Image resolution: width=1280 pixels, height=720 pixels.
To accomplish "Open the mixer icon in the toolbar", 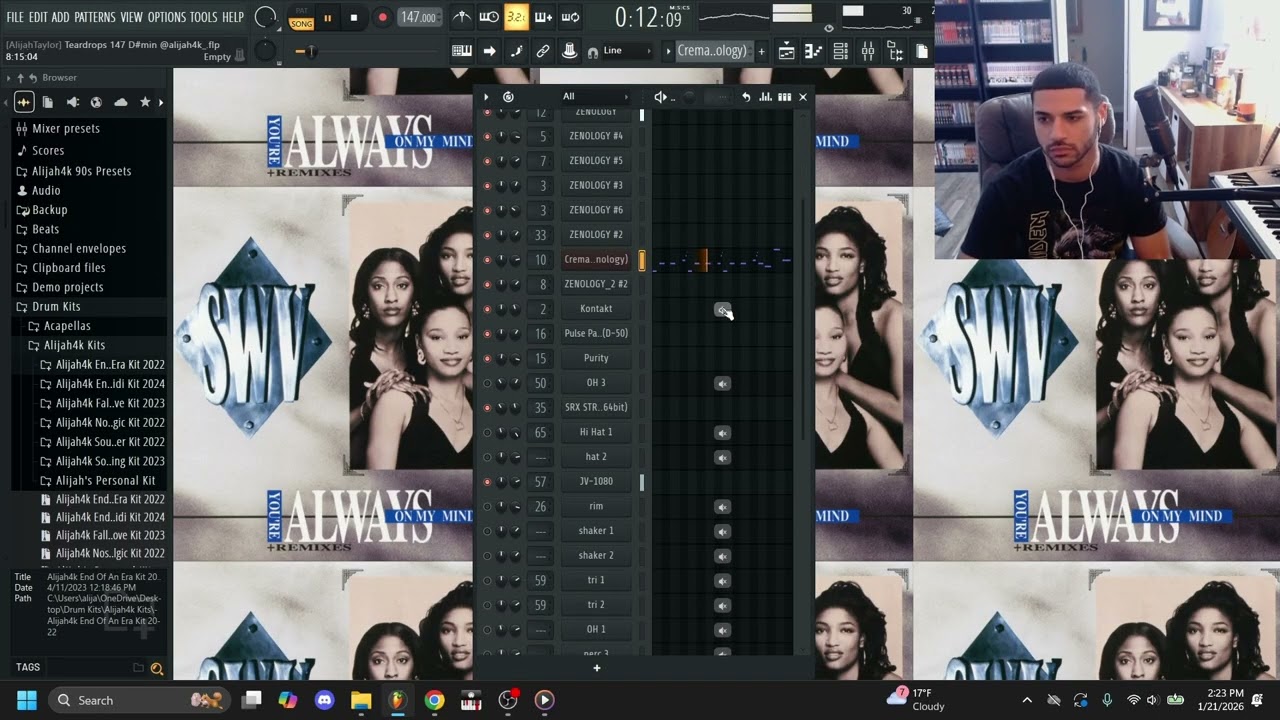I will pos(868,51).
